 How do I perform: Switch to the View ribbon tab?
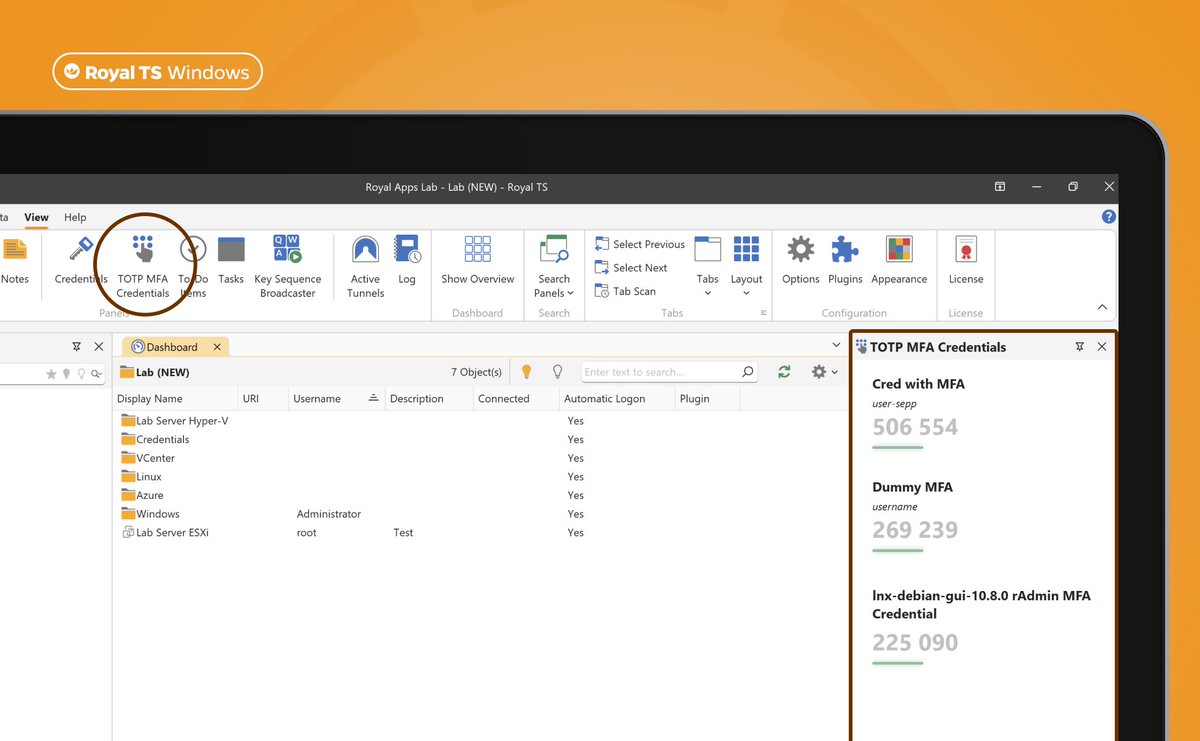(x=36, y=217)
